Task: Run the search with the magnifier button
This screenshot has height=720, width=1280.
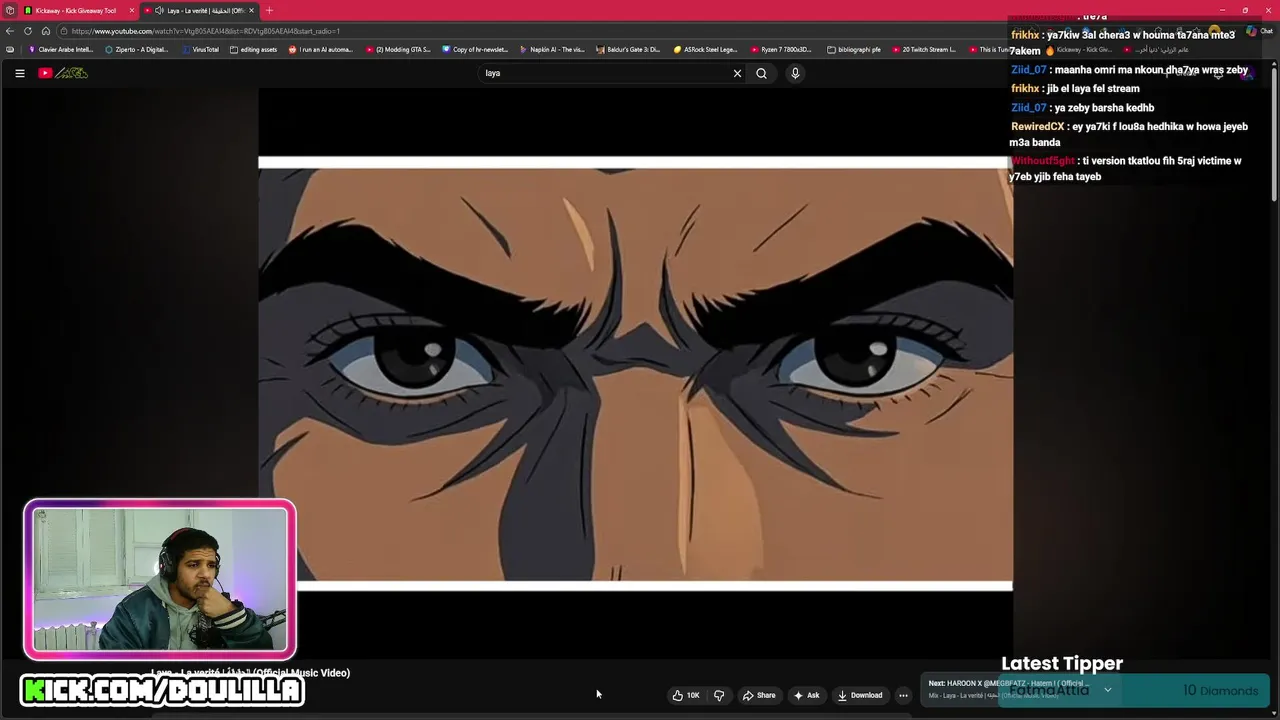Action: coord(761,73)
